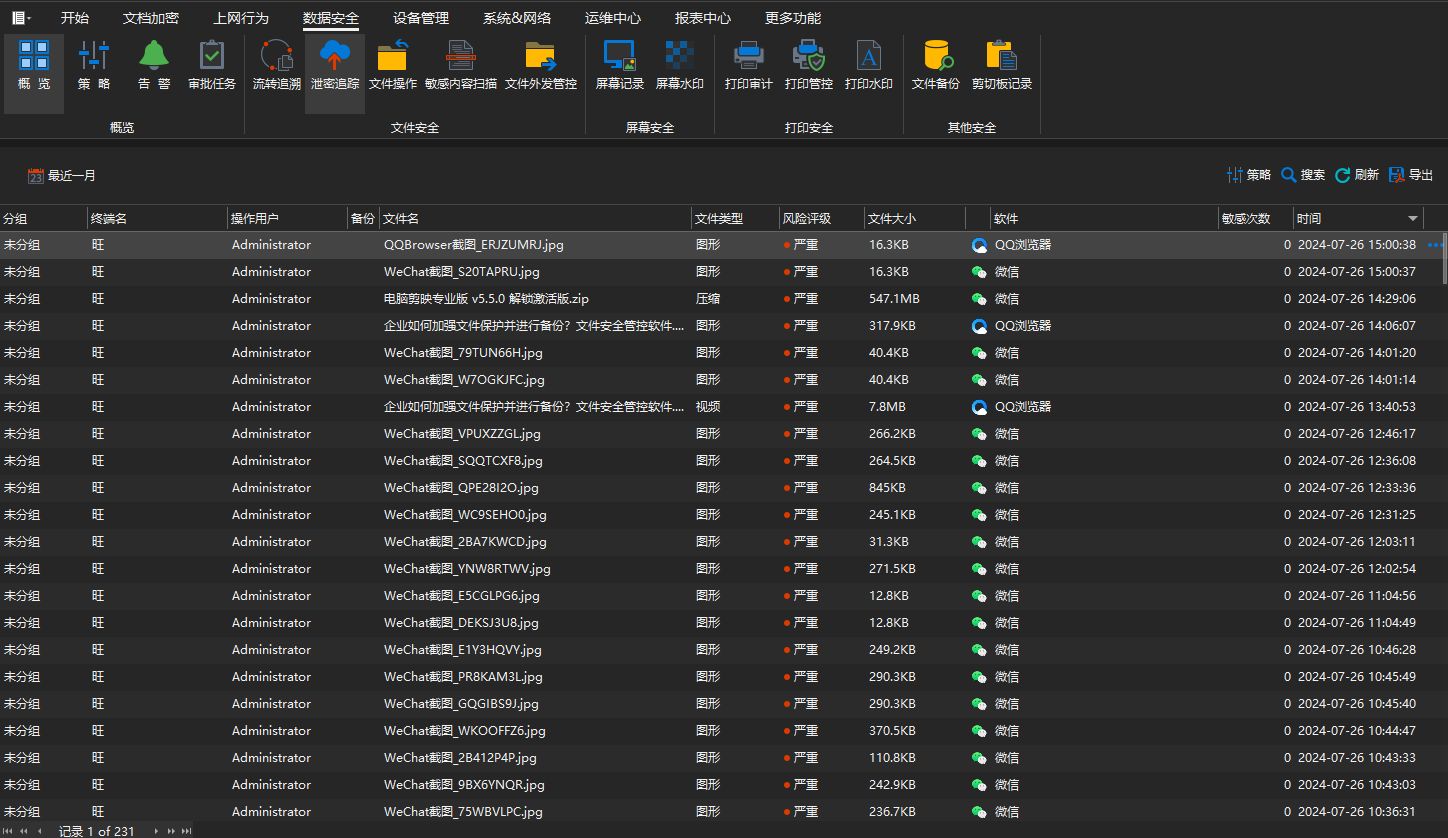This screenshot has width=1448, height=838.
Task: Switch to the 运维中心 tab
Action: (613, 18)
